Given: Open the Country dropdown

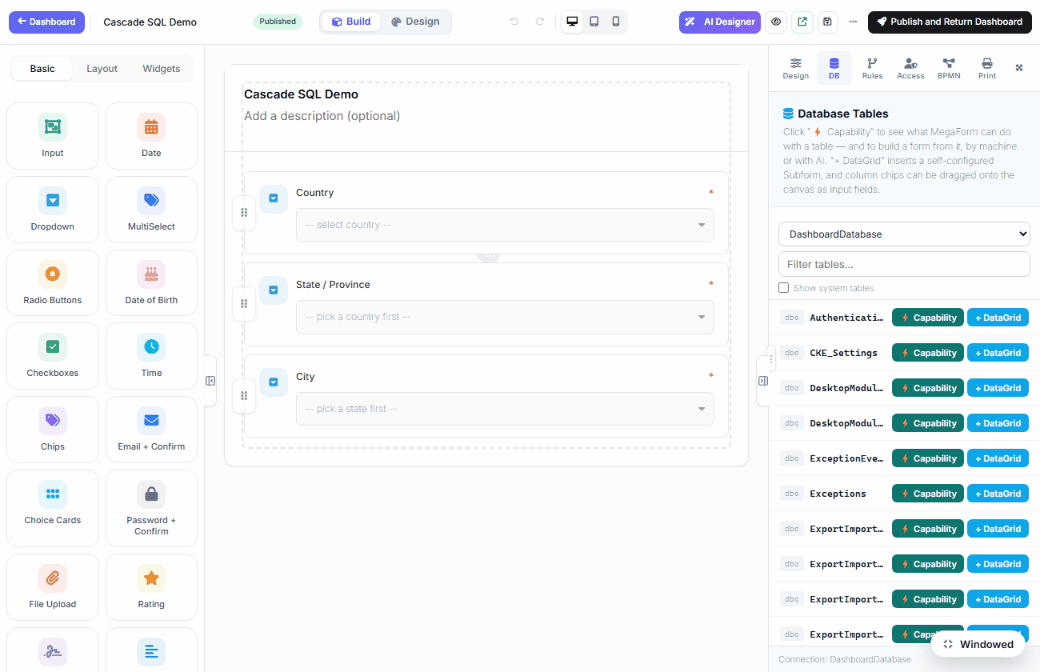Looking at the screenshot, I should 505,225.
